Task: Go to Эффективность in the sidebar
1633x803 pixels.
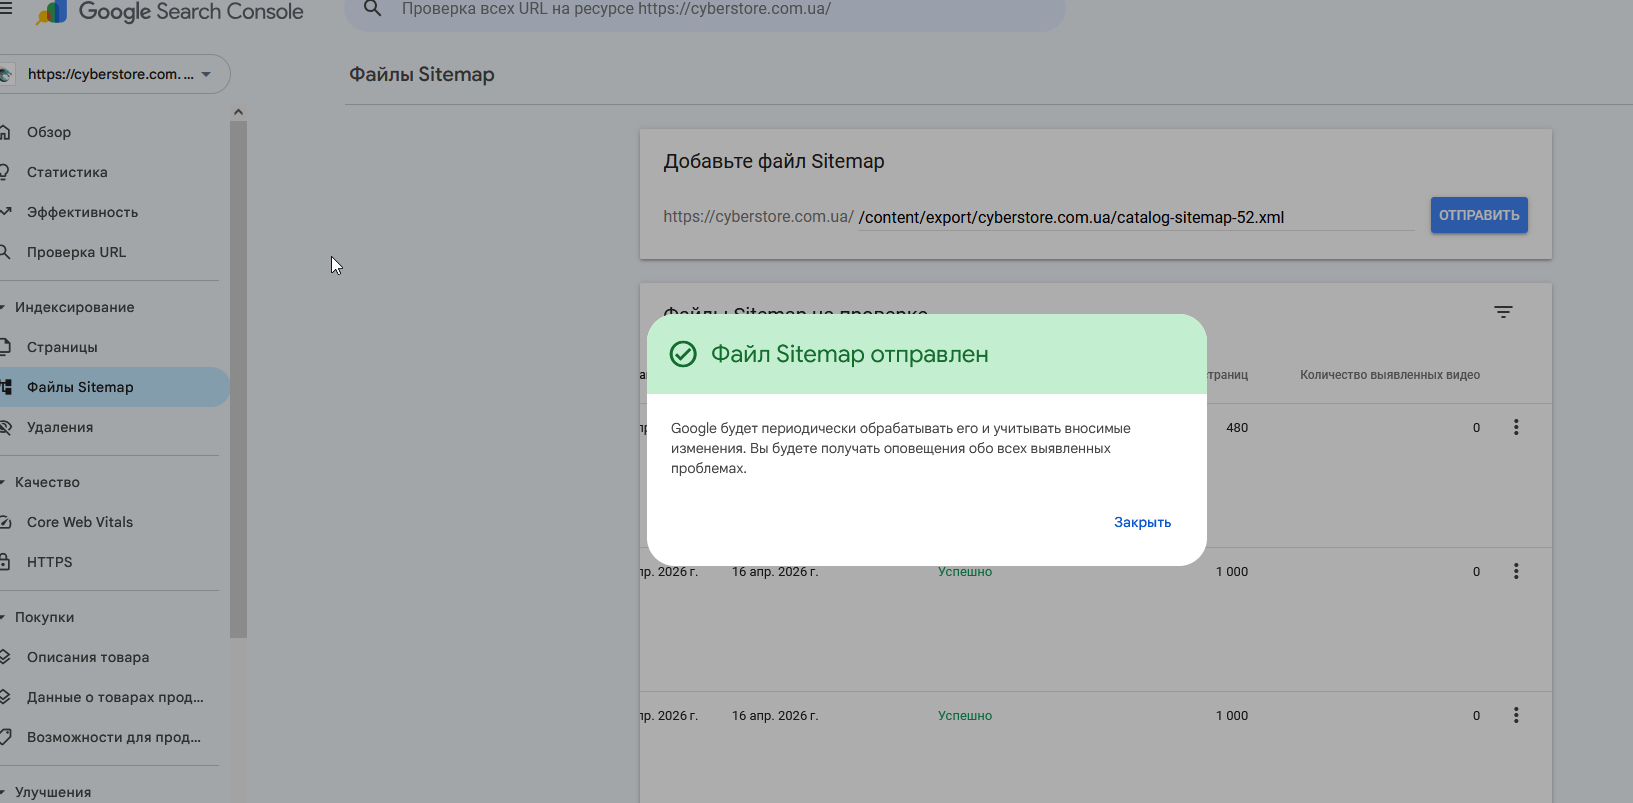Action: point(82,212)
